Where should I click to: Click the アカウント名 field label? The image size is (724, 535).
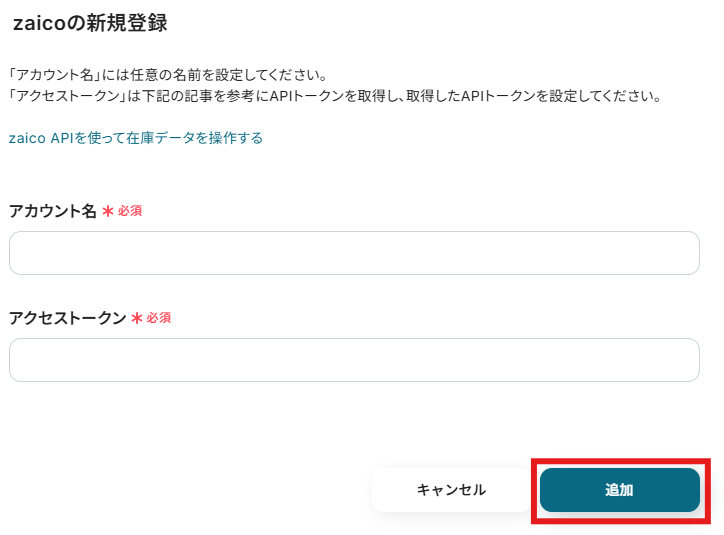pos(52,211)
